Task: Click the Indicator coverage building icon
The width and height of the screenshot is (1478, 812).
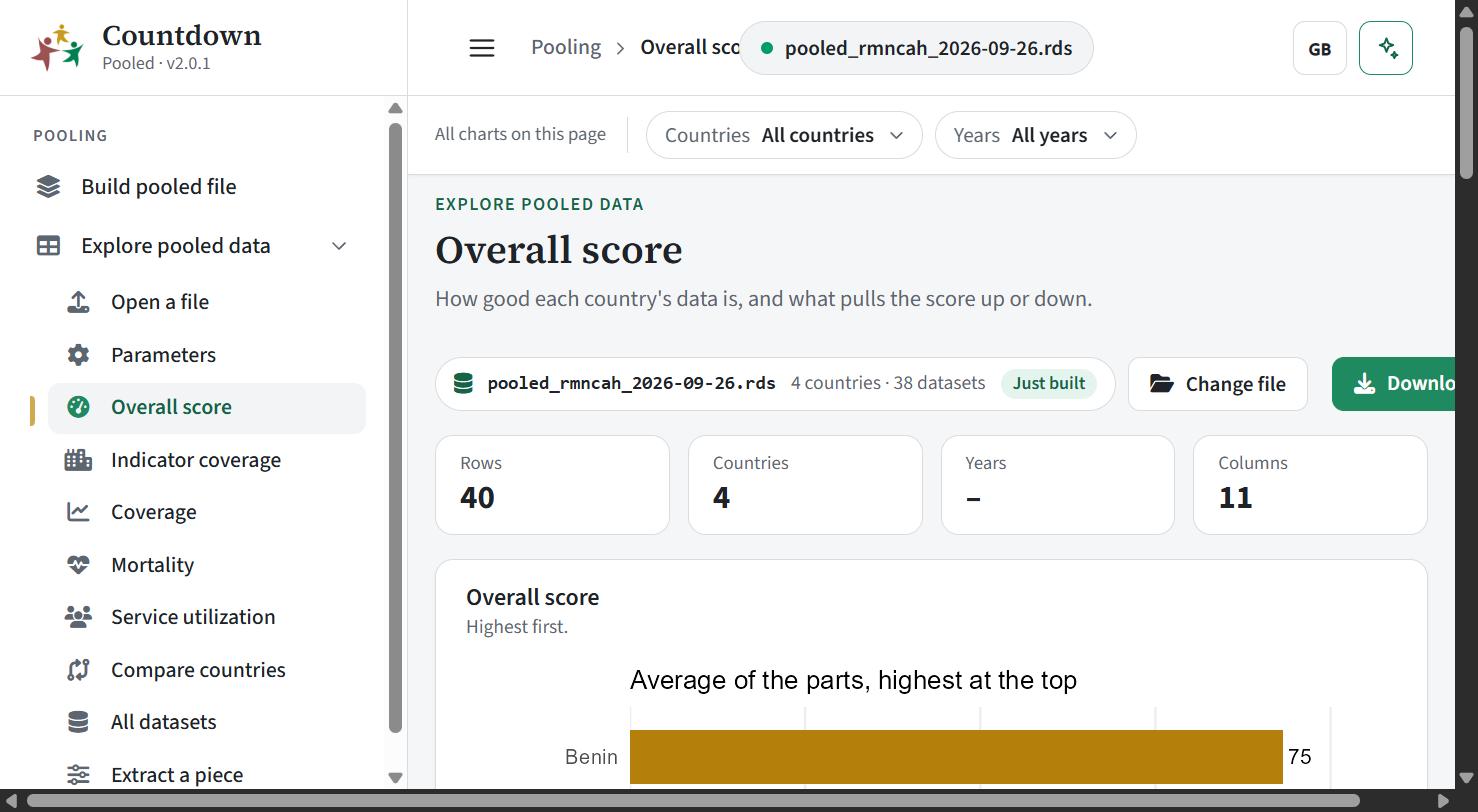Action: click(x=78, y=460)
